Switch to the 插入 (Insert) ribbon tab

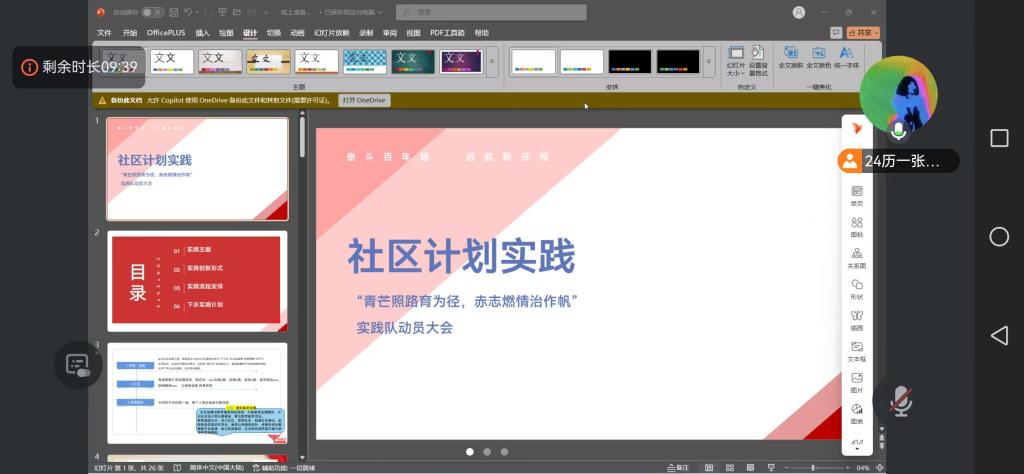[x=201, y=33]
